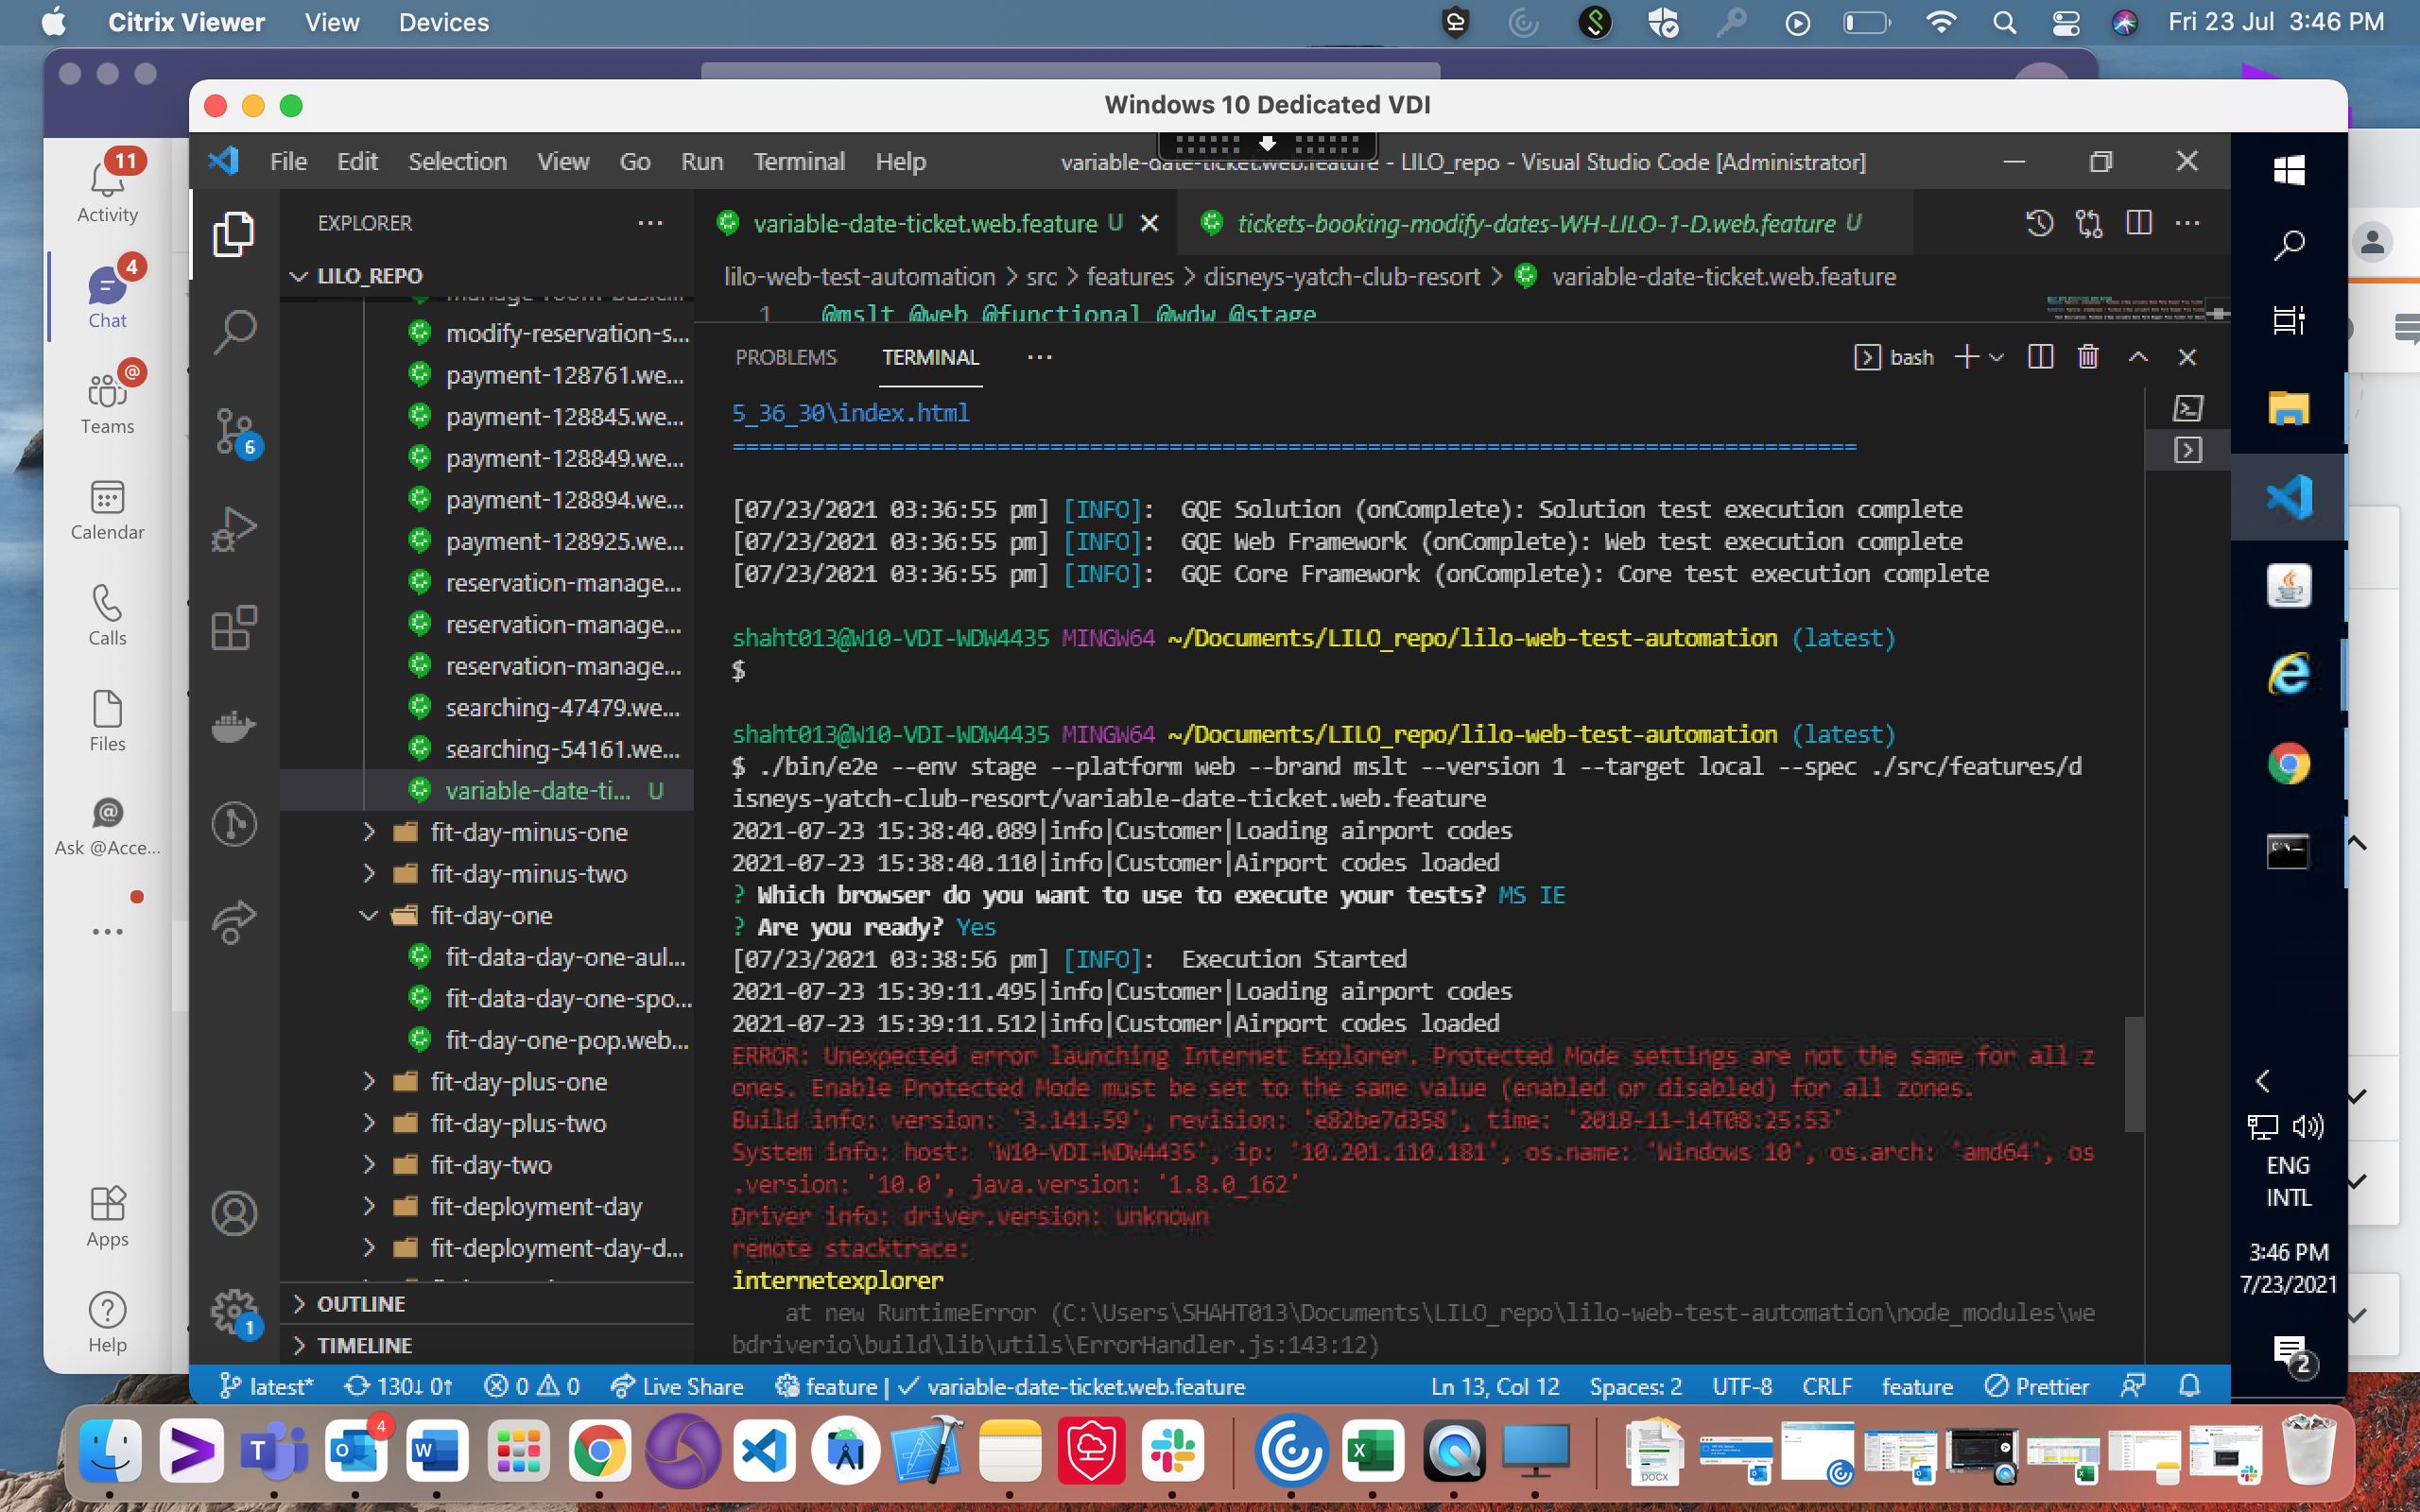
Task: Open Explorer panel more actions ellipsis
Action: click(650, 223)
